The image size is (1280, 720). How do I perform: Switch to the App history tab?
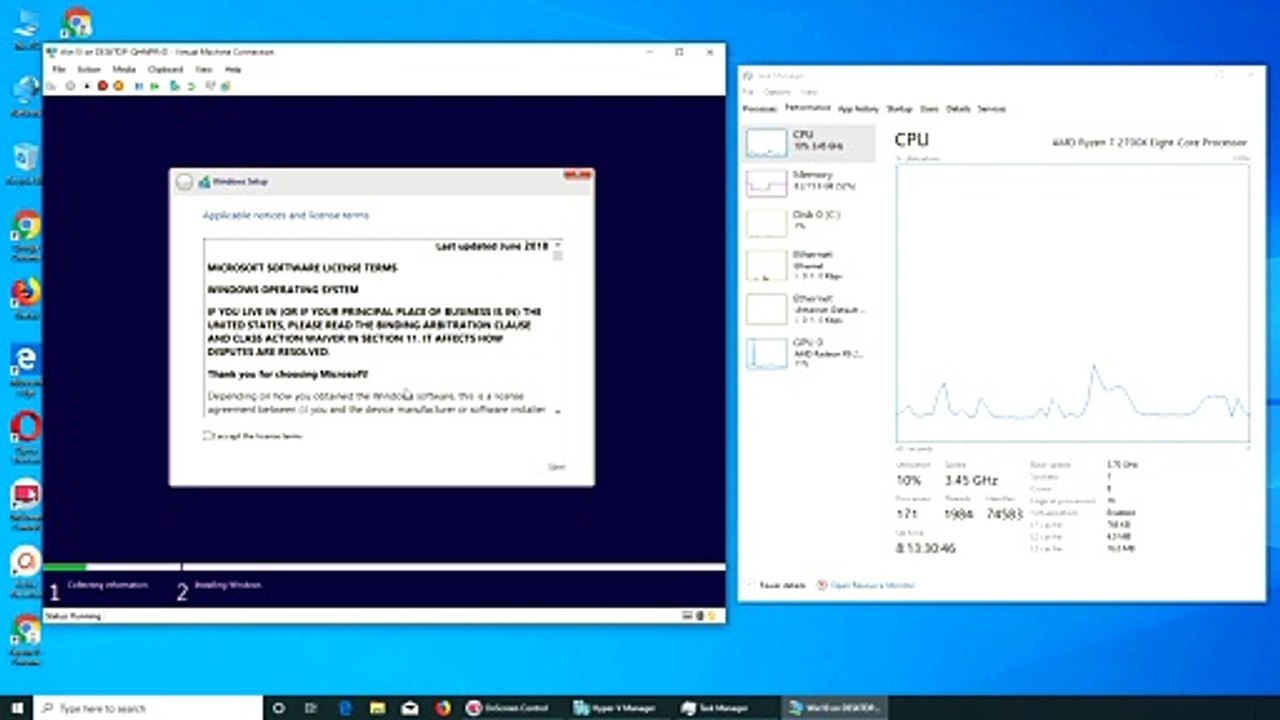click(858, 108)
